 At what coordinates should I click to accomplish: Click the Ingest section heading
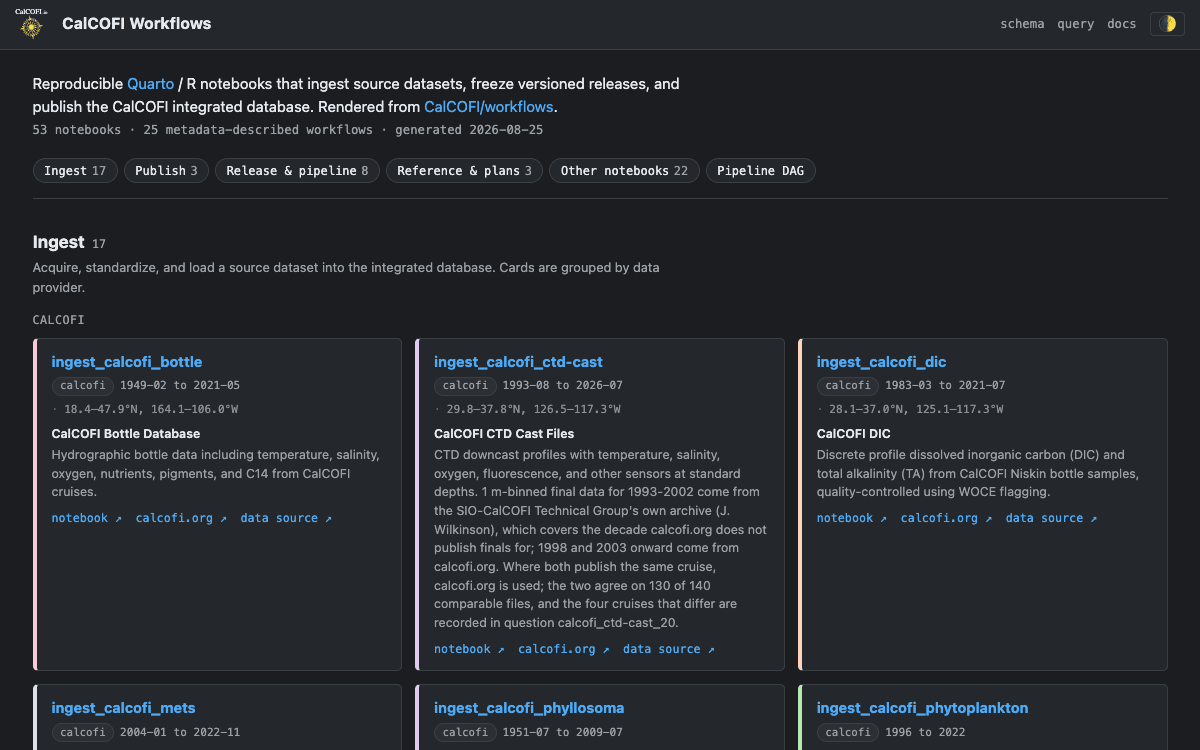pos(58,243)
